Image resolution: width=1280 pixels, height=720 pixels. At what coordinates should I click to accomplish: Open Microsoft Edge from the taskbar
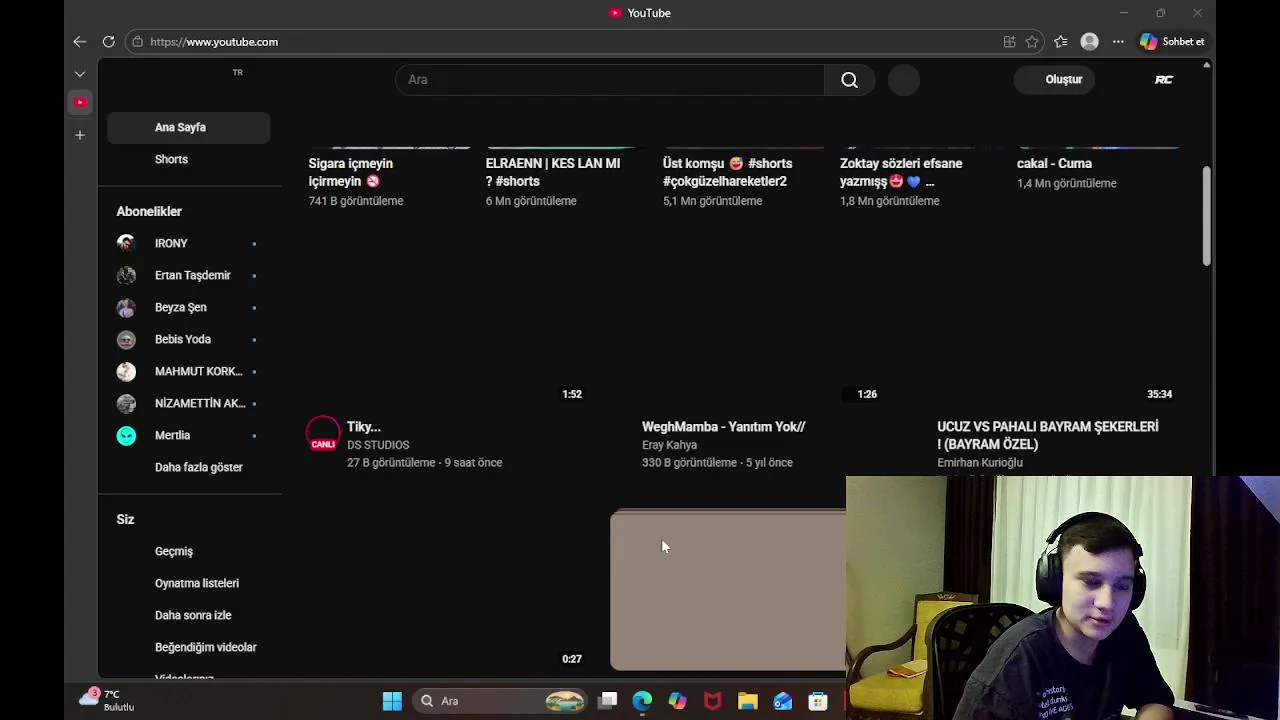[642, 701]
